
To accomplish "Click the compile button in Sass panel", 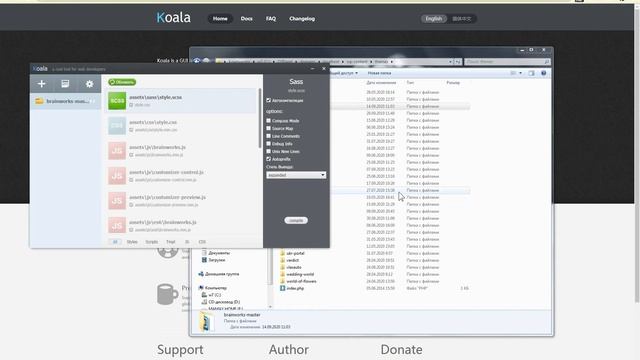I will tap(296, 220).
